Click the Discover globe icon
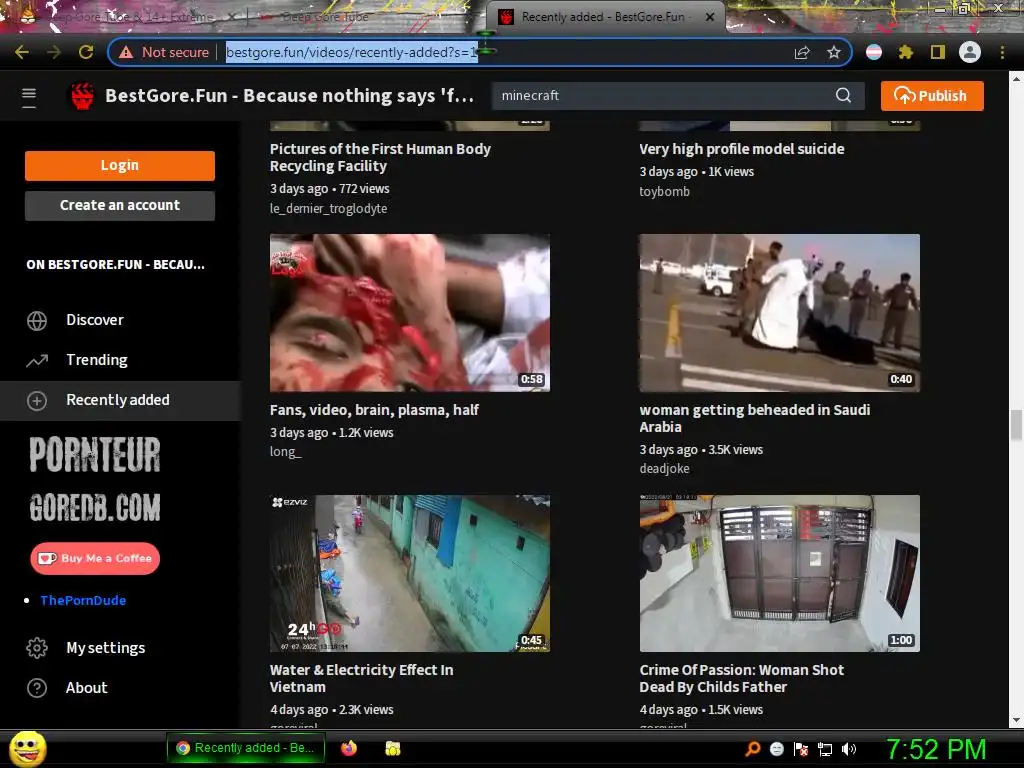This screenshot has height=768, width=1024. coord(37,321)
